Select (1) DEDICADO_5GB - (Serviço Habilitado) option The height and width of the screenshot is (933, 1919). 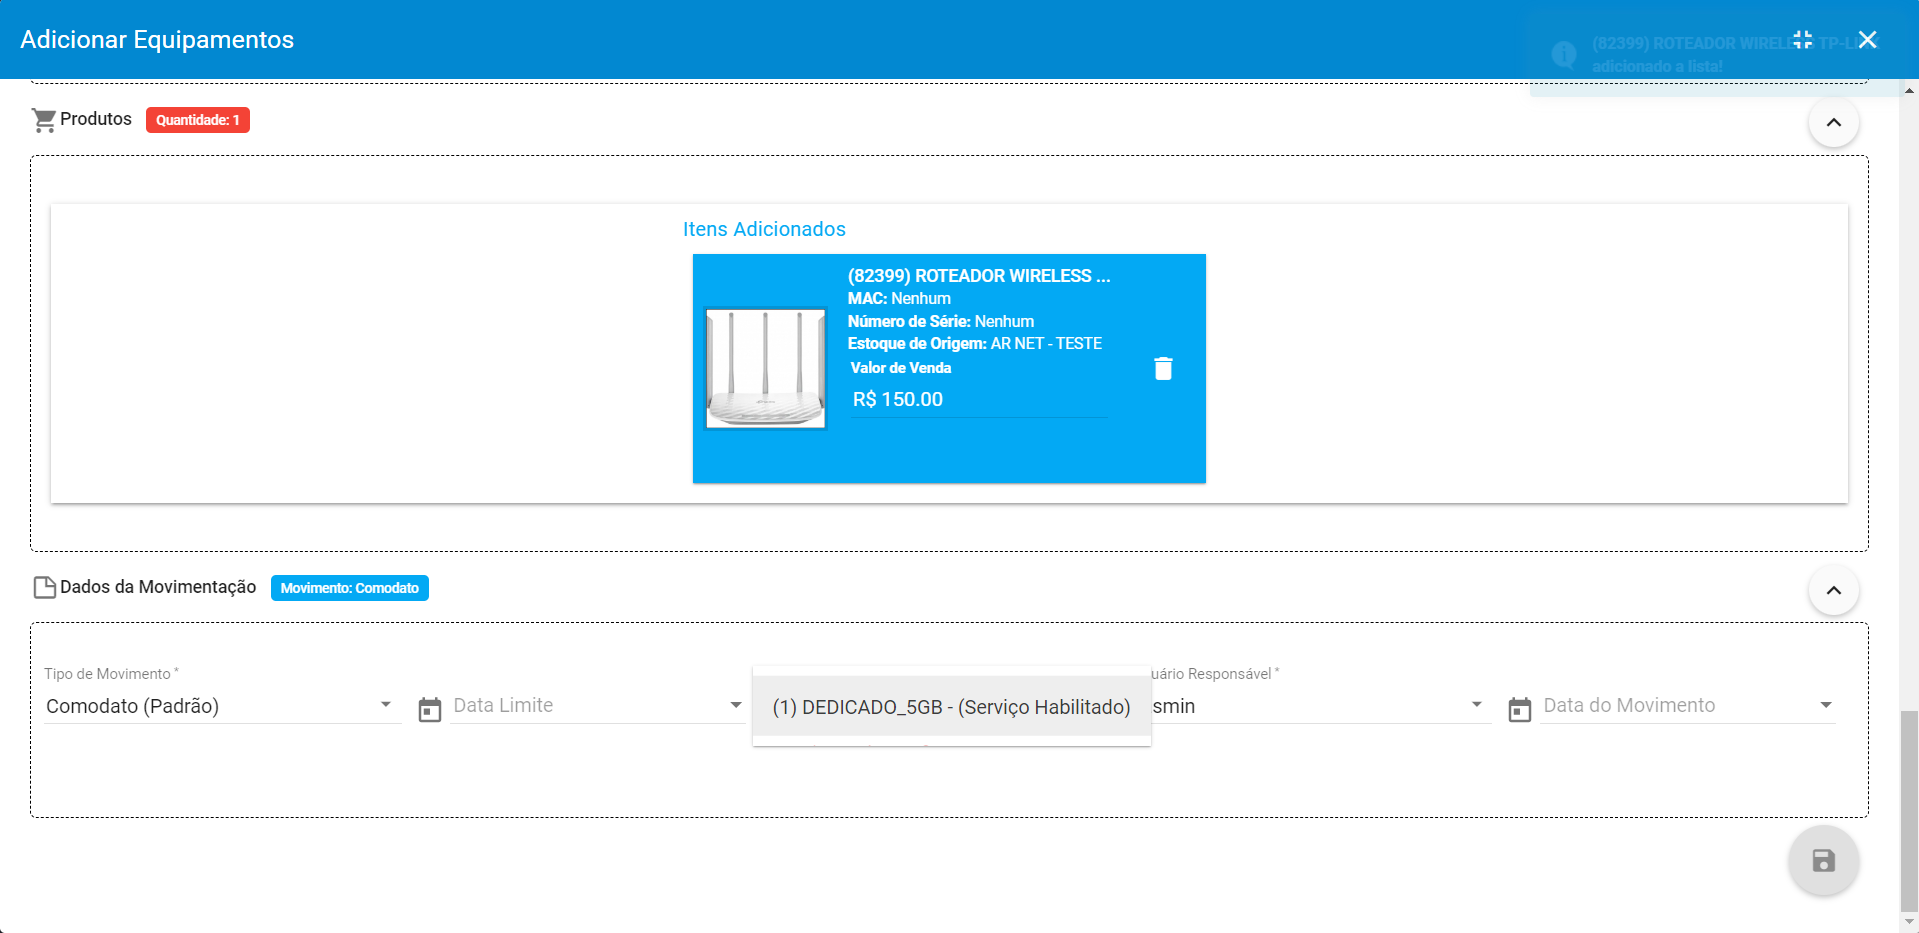pos(951,707)
